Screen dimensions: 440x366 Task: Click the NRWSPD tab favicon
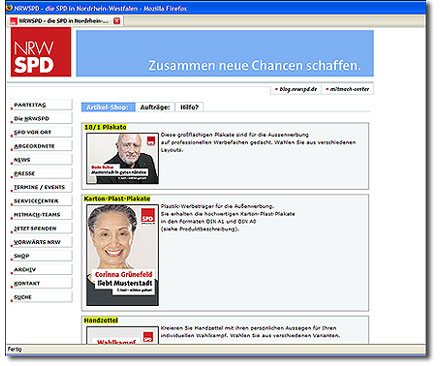pyautogui.click(x=14, y=21)
